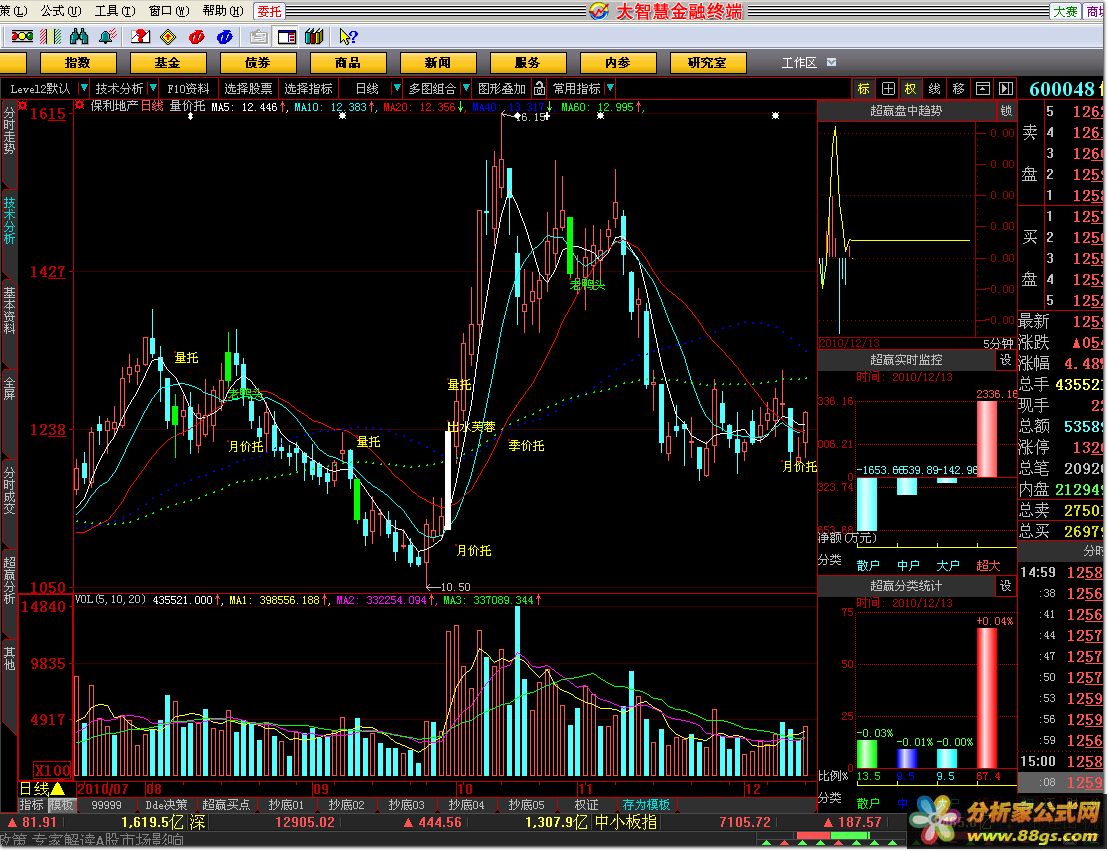Click 设 settings on 超赢实时监控 panel
The height and width of the screenshot is (851, 1109).
tap(1006, 360)
